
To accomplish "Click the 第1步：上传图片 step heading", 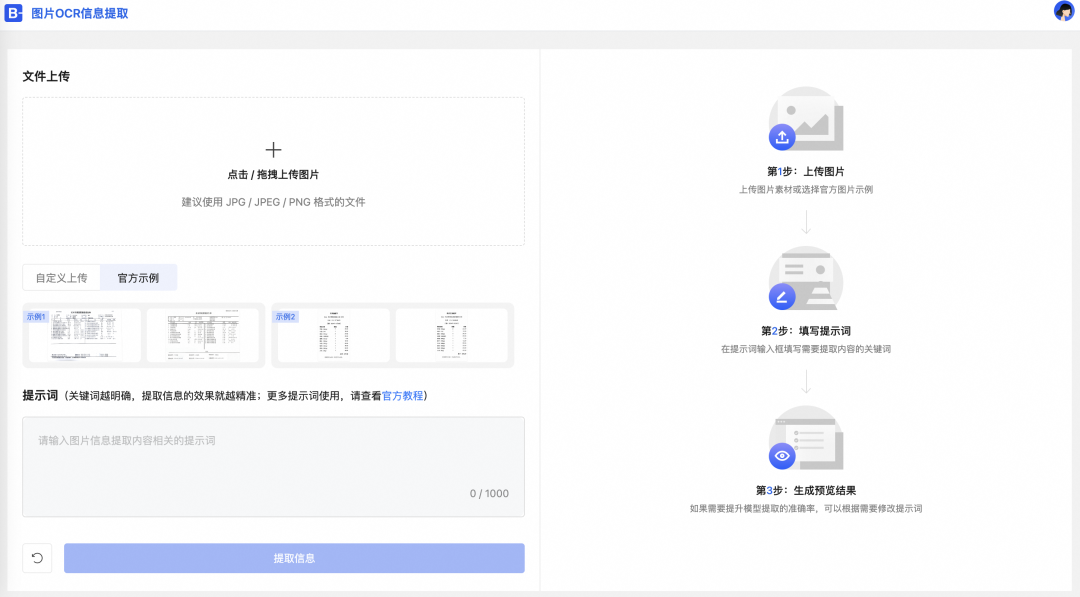I will [x=805, y=171].
